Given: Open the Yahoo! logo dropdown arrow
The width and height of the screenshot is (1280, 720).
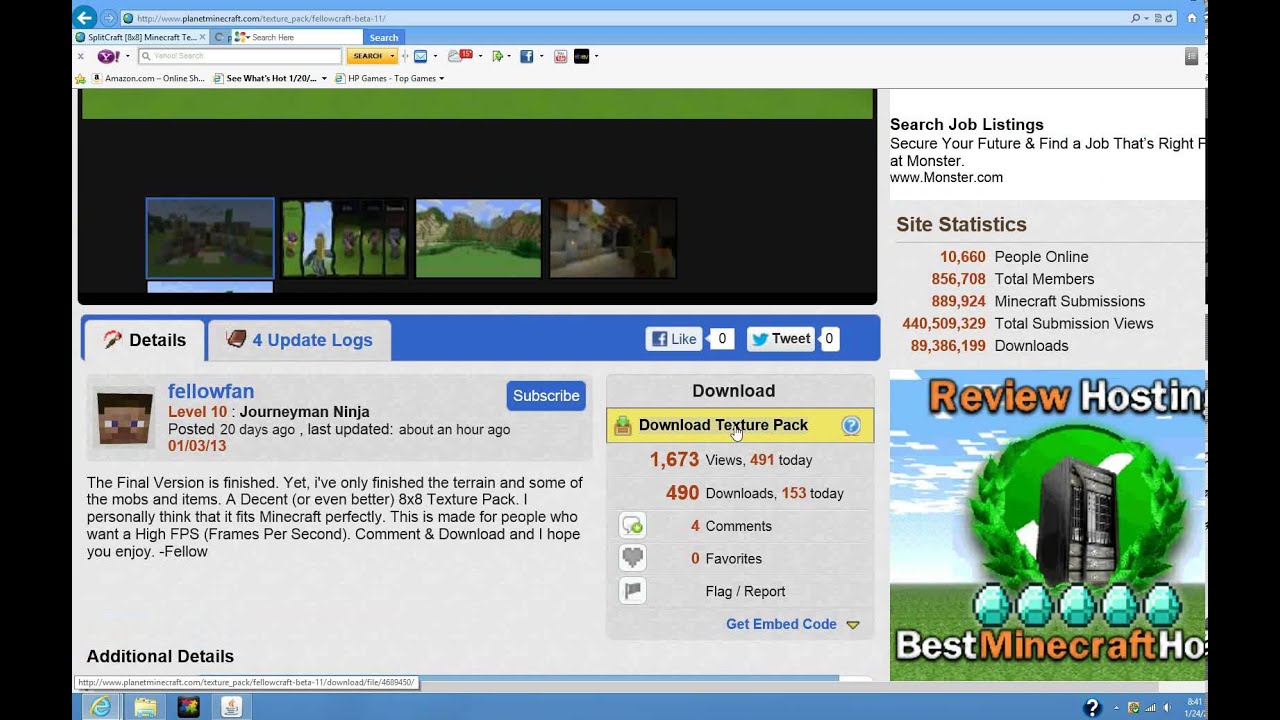Looking at the screenshot, I should pos(128,56).
